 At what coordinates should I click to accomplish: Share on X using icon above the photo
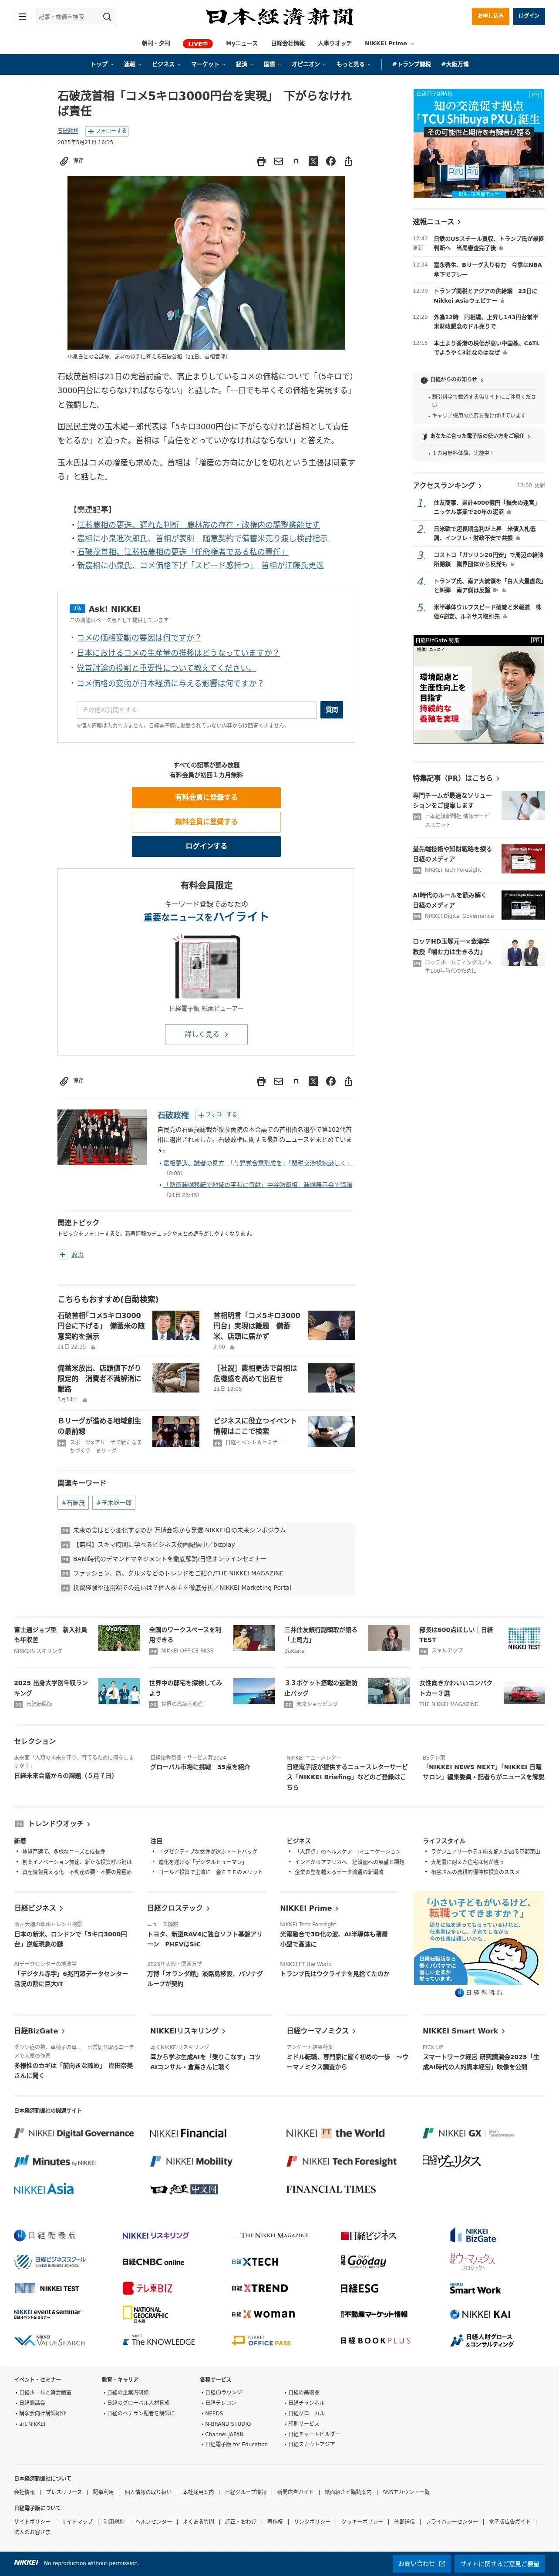click(x=313, y=161)
